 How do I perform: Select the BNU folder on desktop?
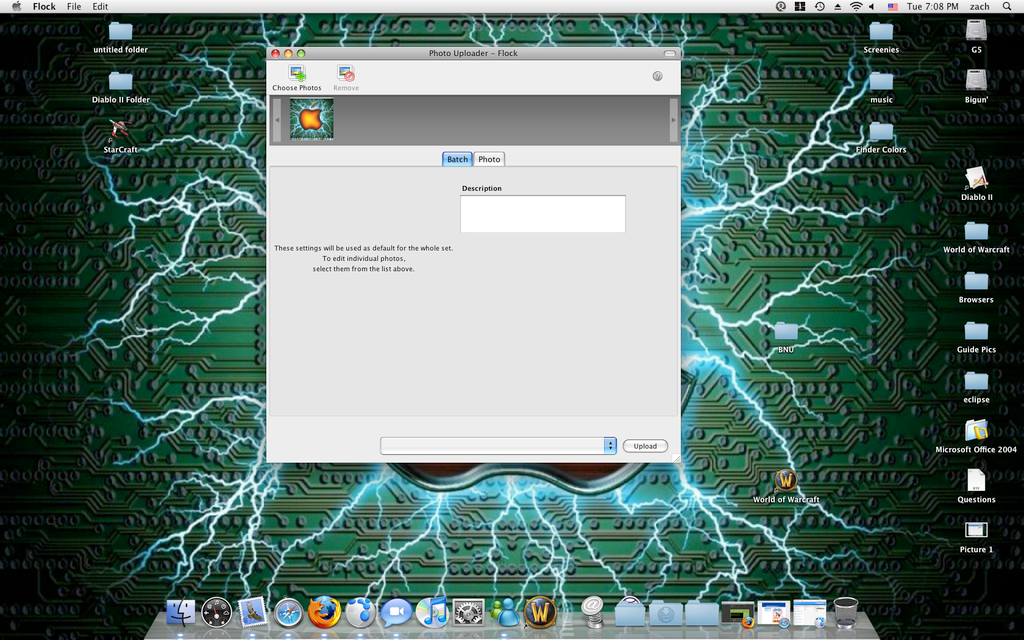[786, 337]
